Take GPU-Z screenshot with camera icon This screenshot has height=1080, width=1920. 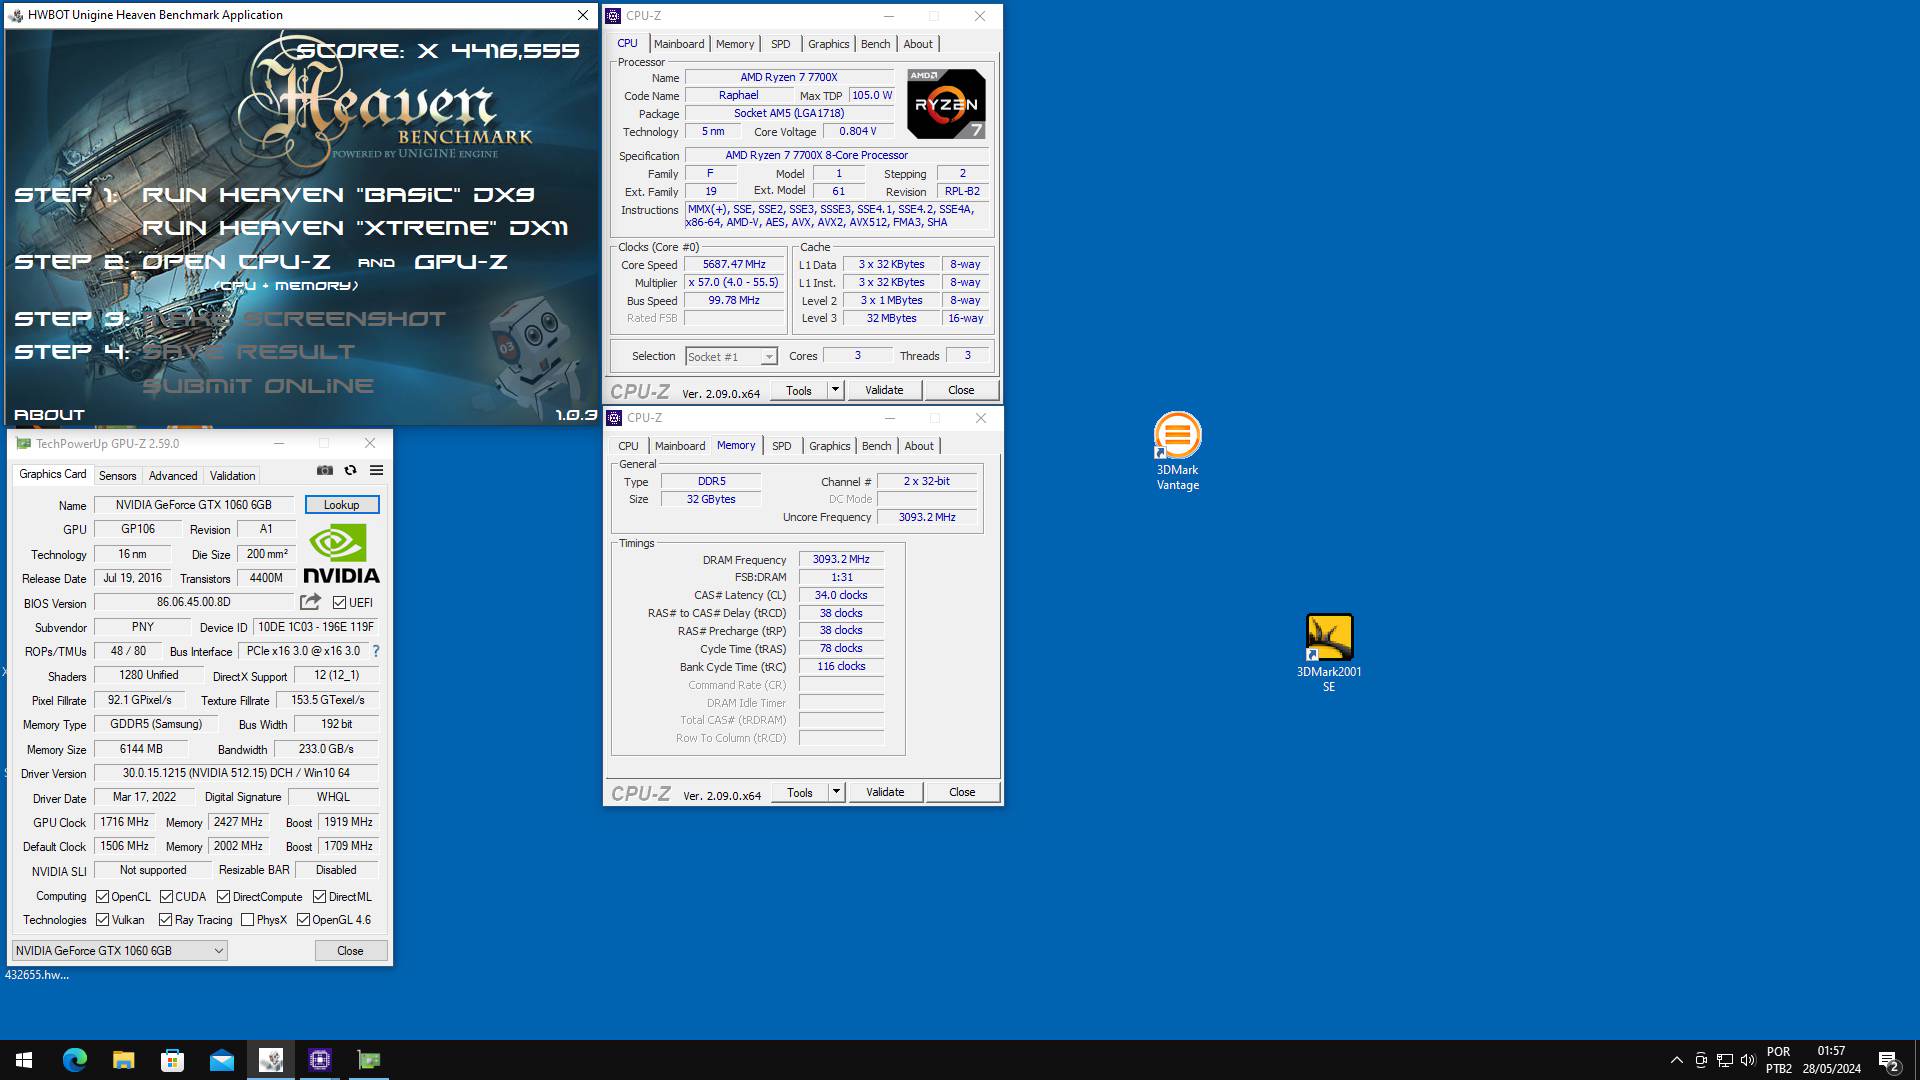(325, 470)
